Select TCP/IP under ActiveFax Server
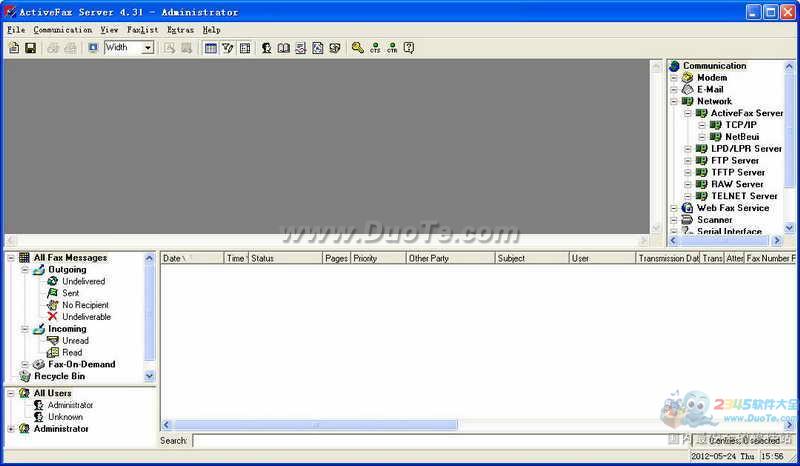800x466 pixels. (x=741, y=125)
